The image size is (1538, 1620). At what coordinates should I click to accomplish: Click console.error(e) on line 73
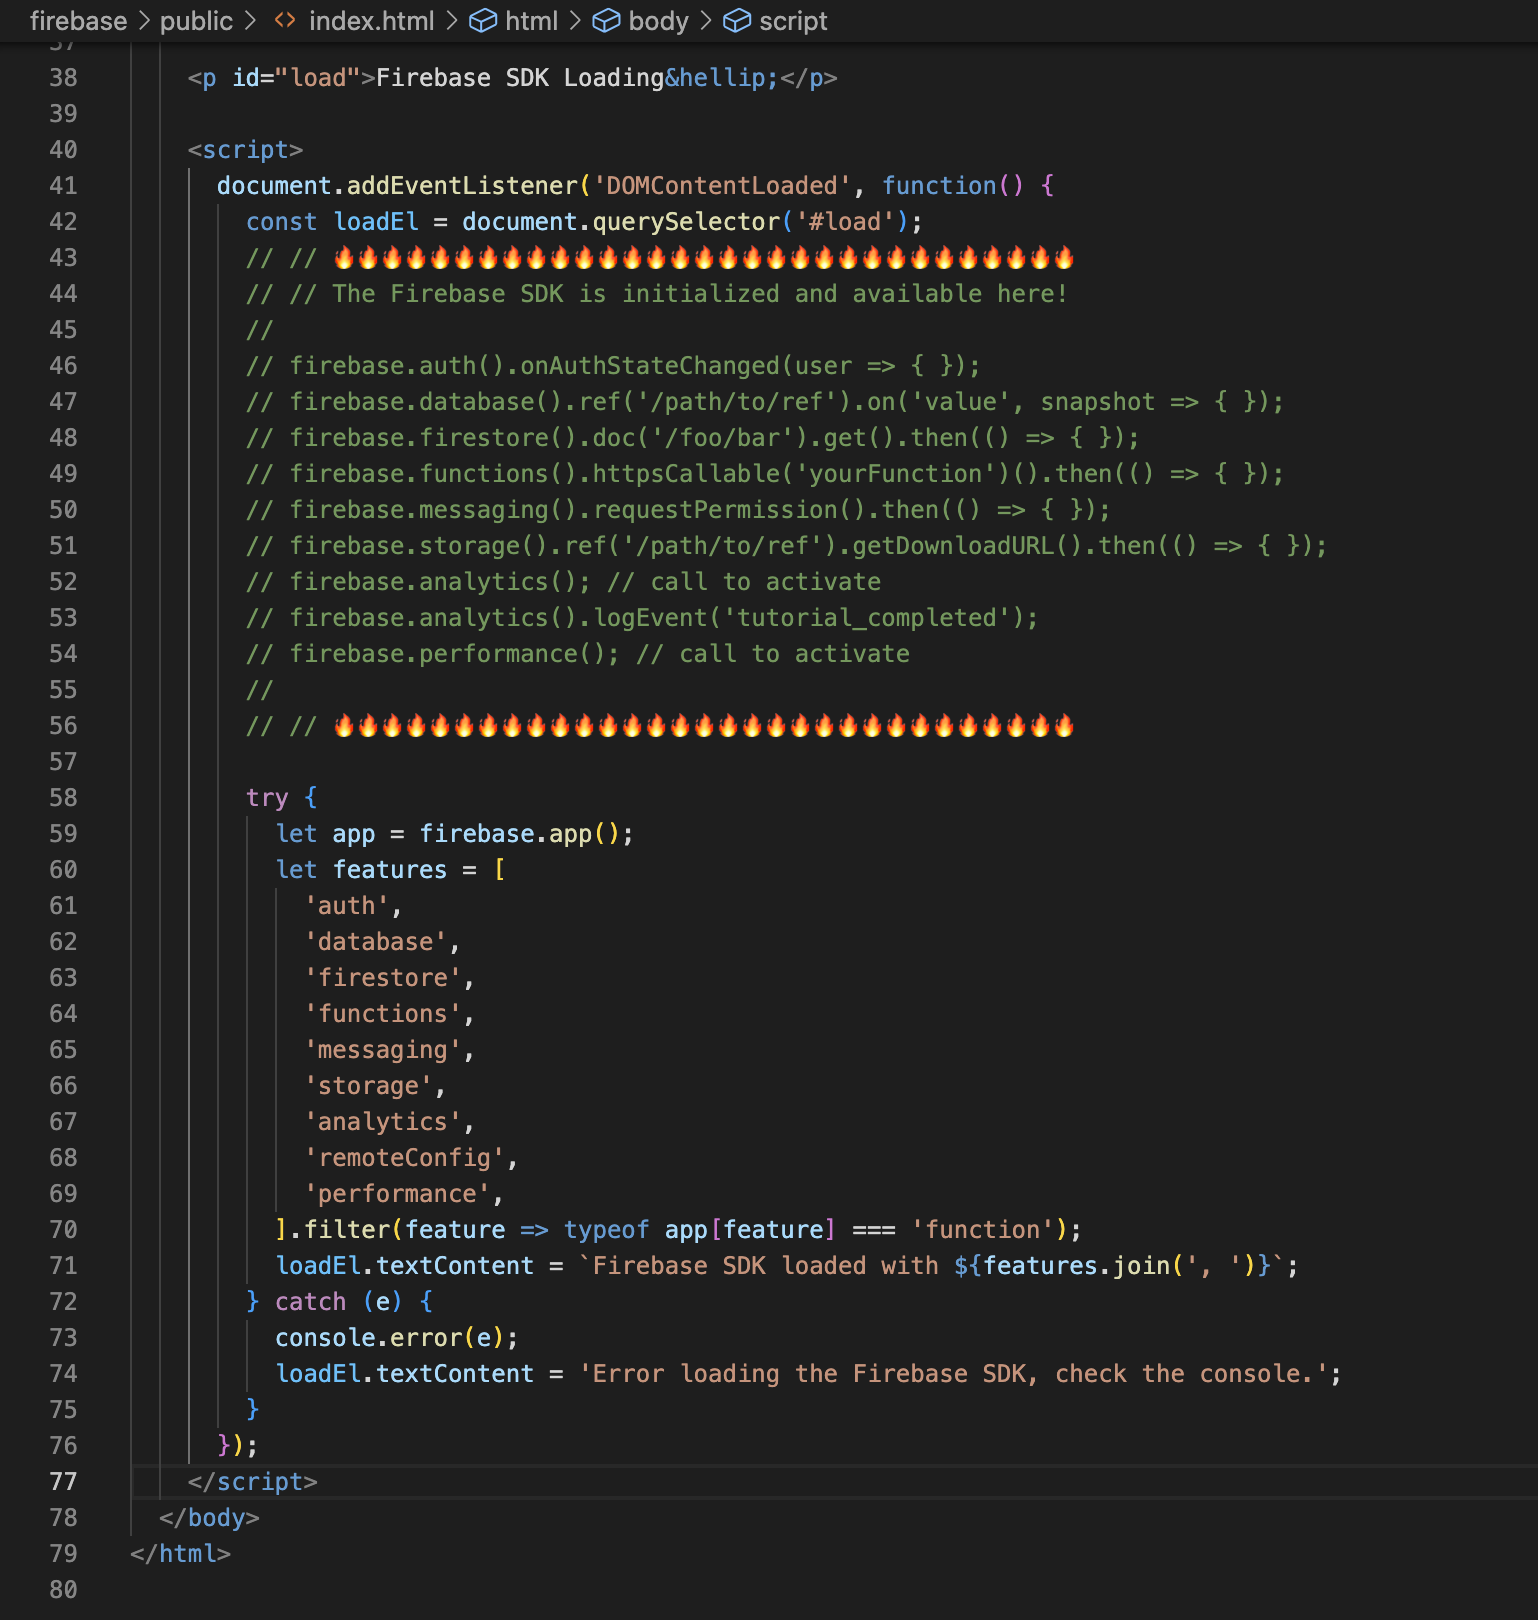[390, 1338]
